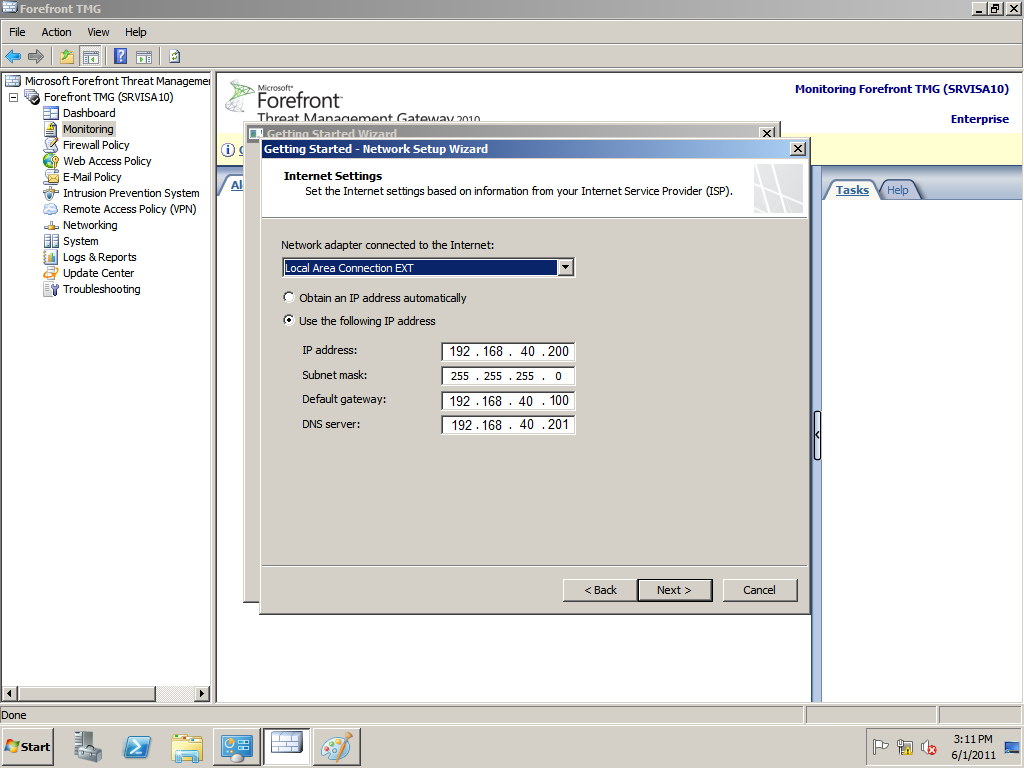Switch to the Help tab
The width and height of the screenshot is (1024, 768).
point(898,190)
